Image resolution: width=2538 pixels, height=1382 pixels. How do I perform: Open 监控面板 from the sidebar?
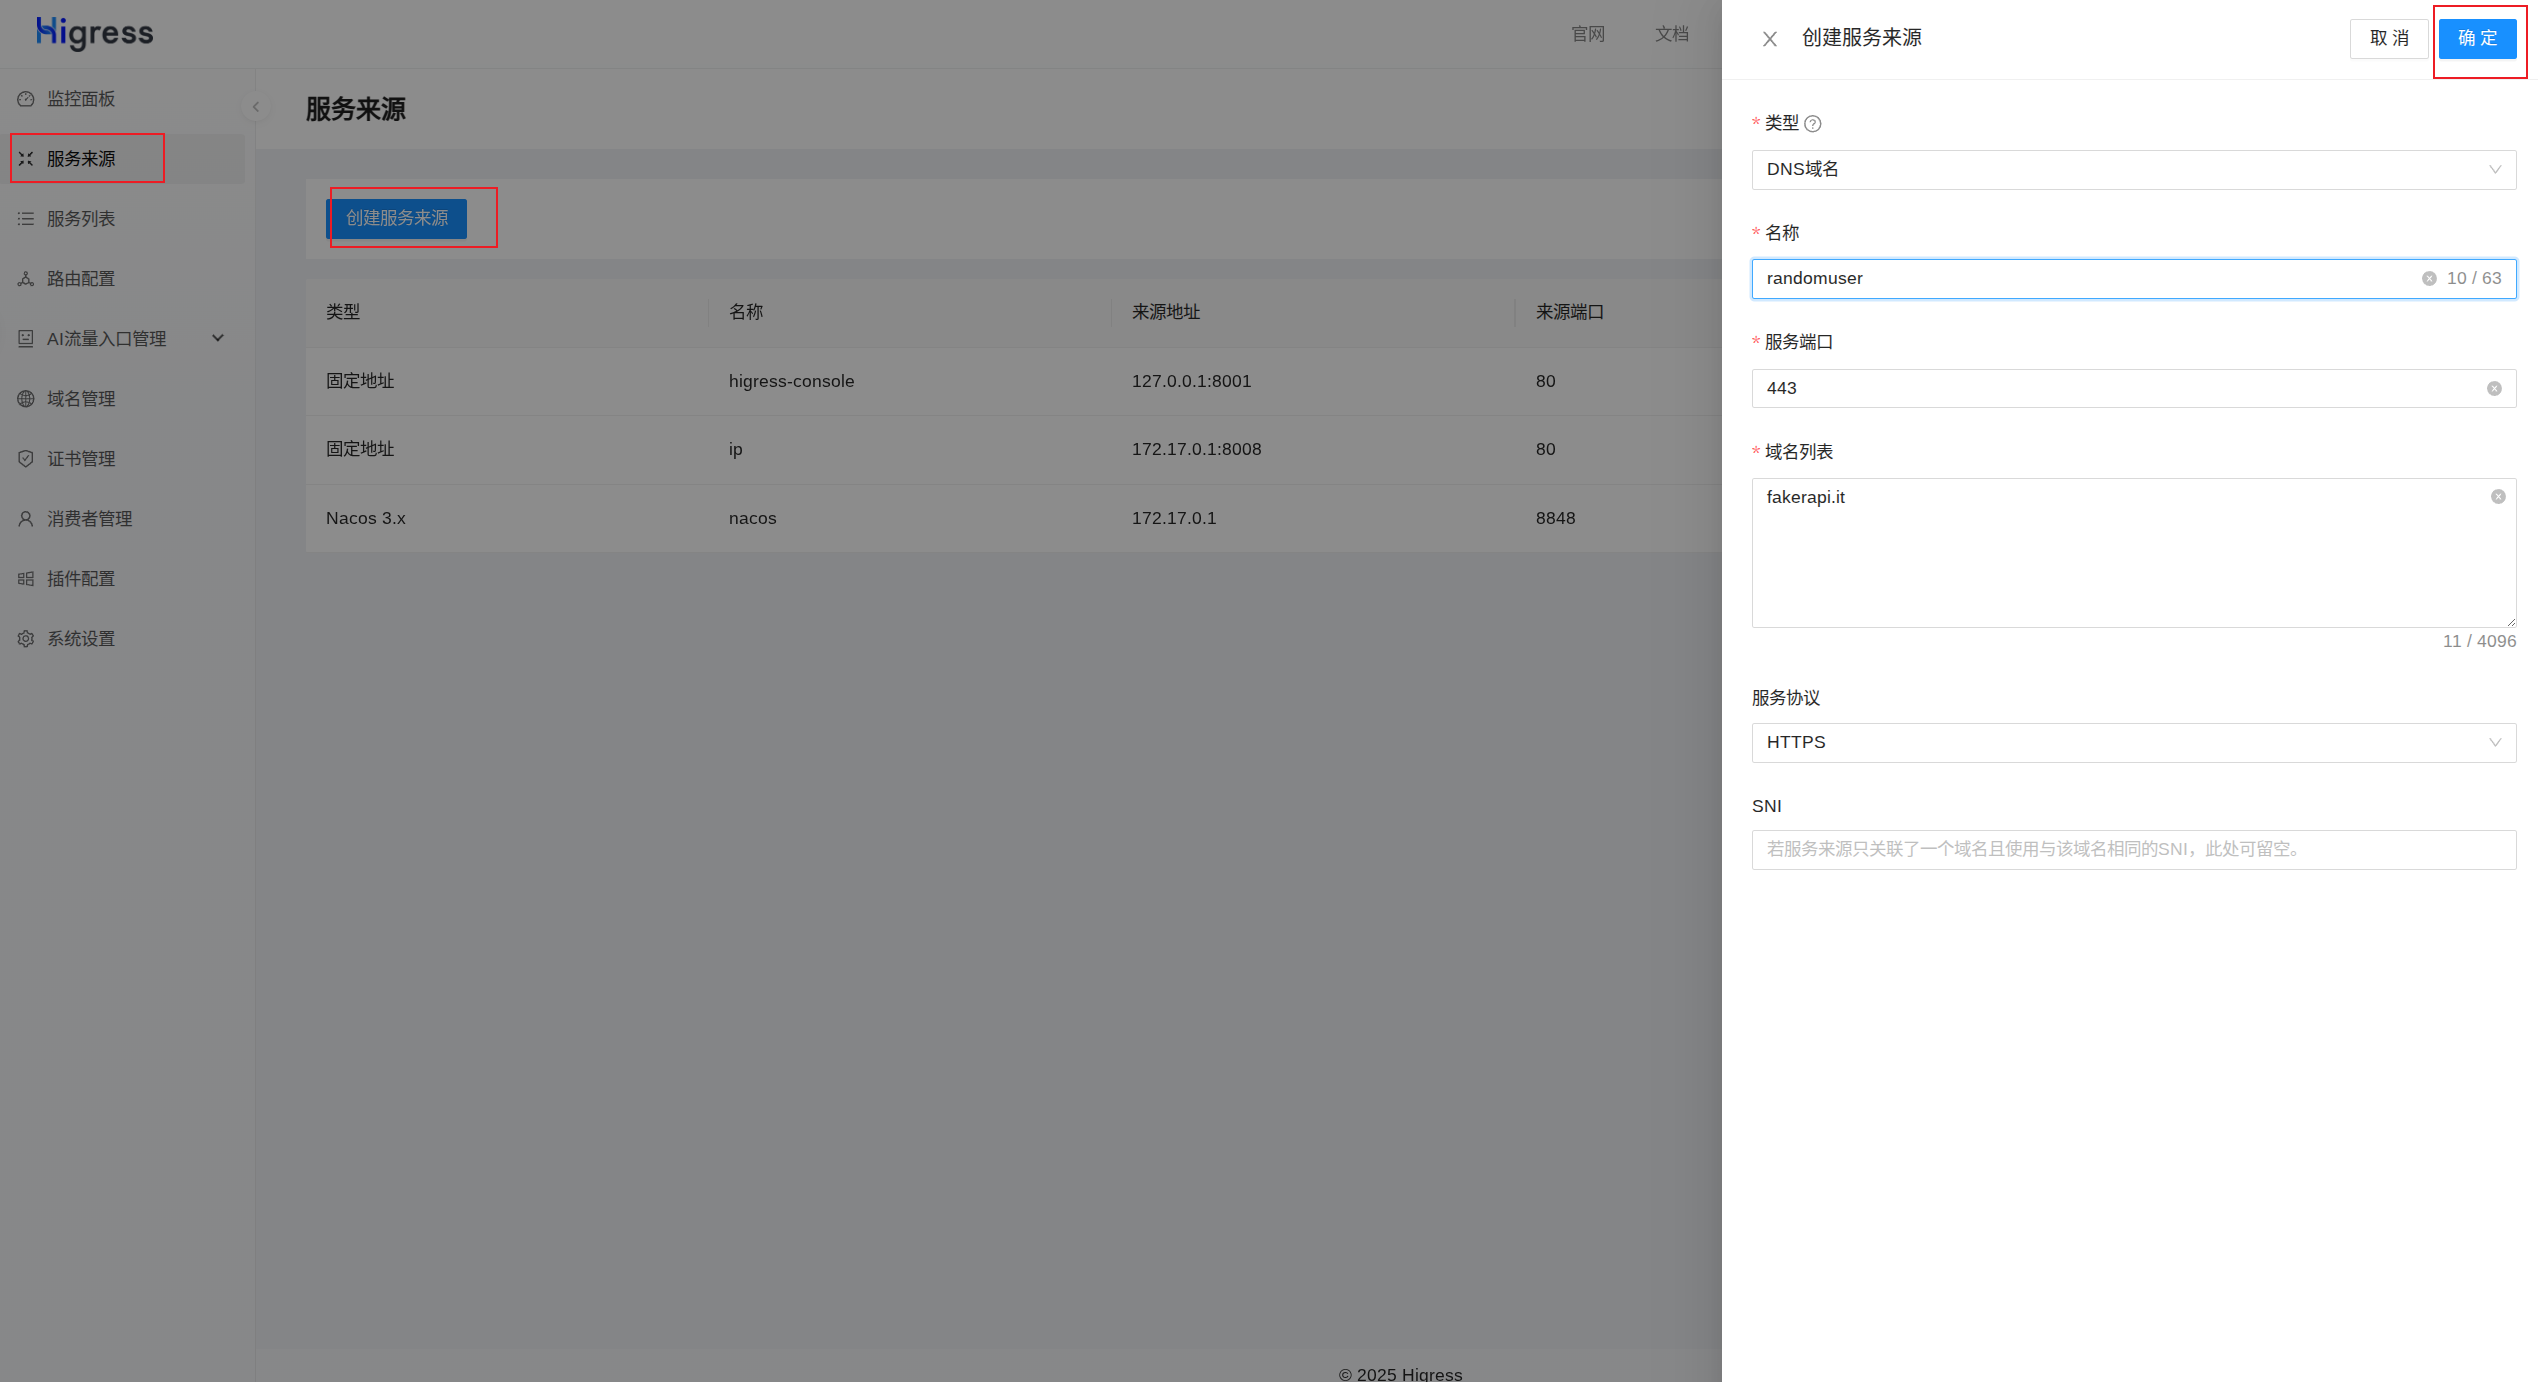coord(81,99)
